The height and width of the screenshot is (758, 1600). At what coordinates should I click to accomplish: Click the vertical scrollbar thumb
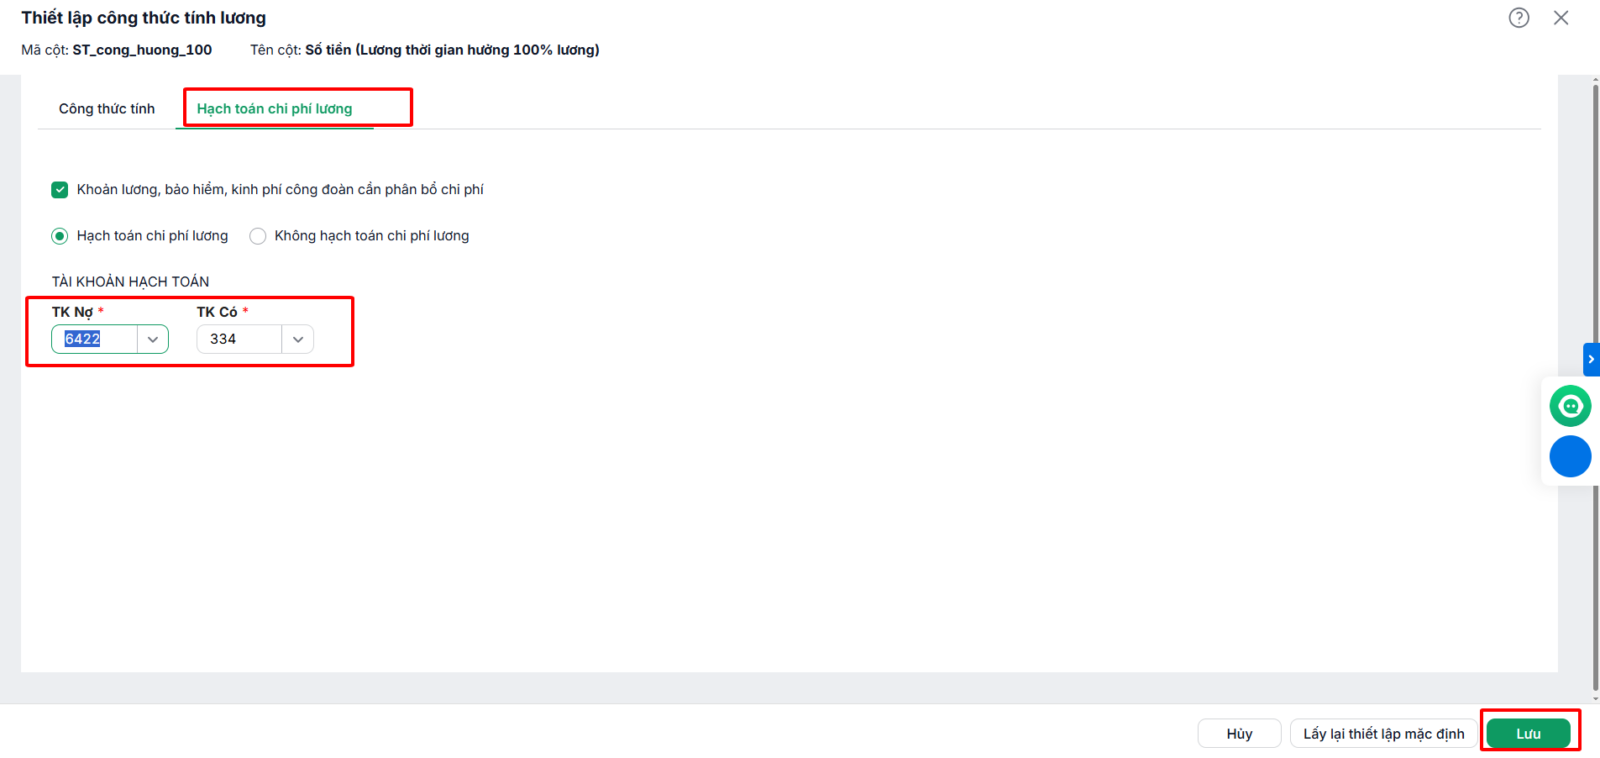tap(1595, 390)
